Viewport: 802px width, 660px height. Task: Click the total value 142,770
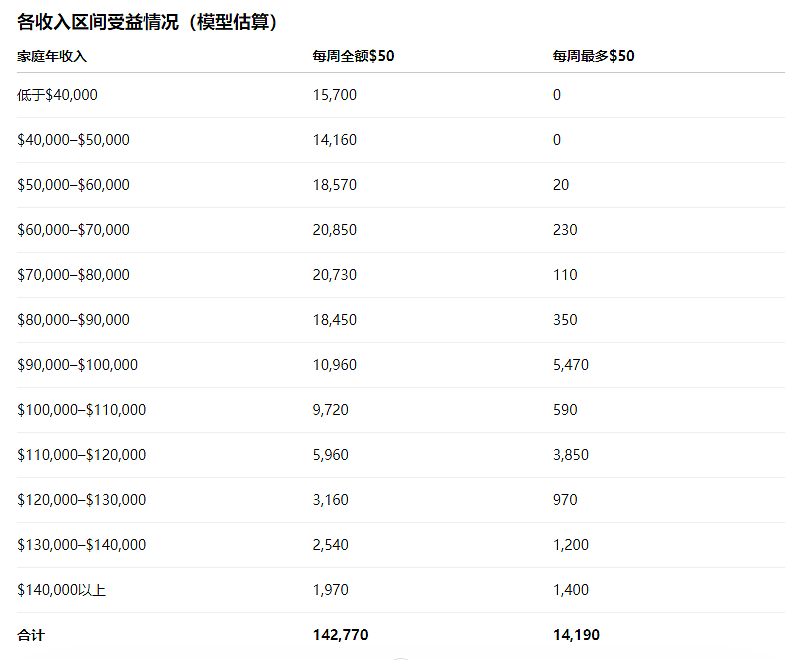point(341,635)
